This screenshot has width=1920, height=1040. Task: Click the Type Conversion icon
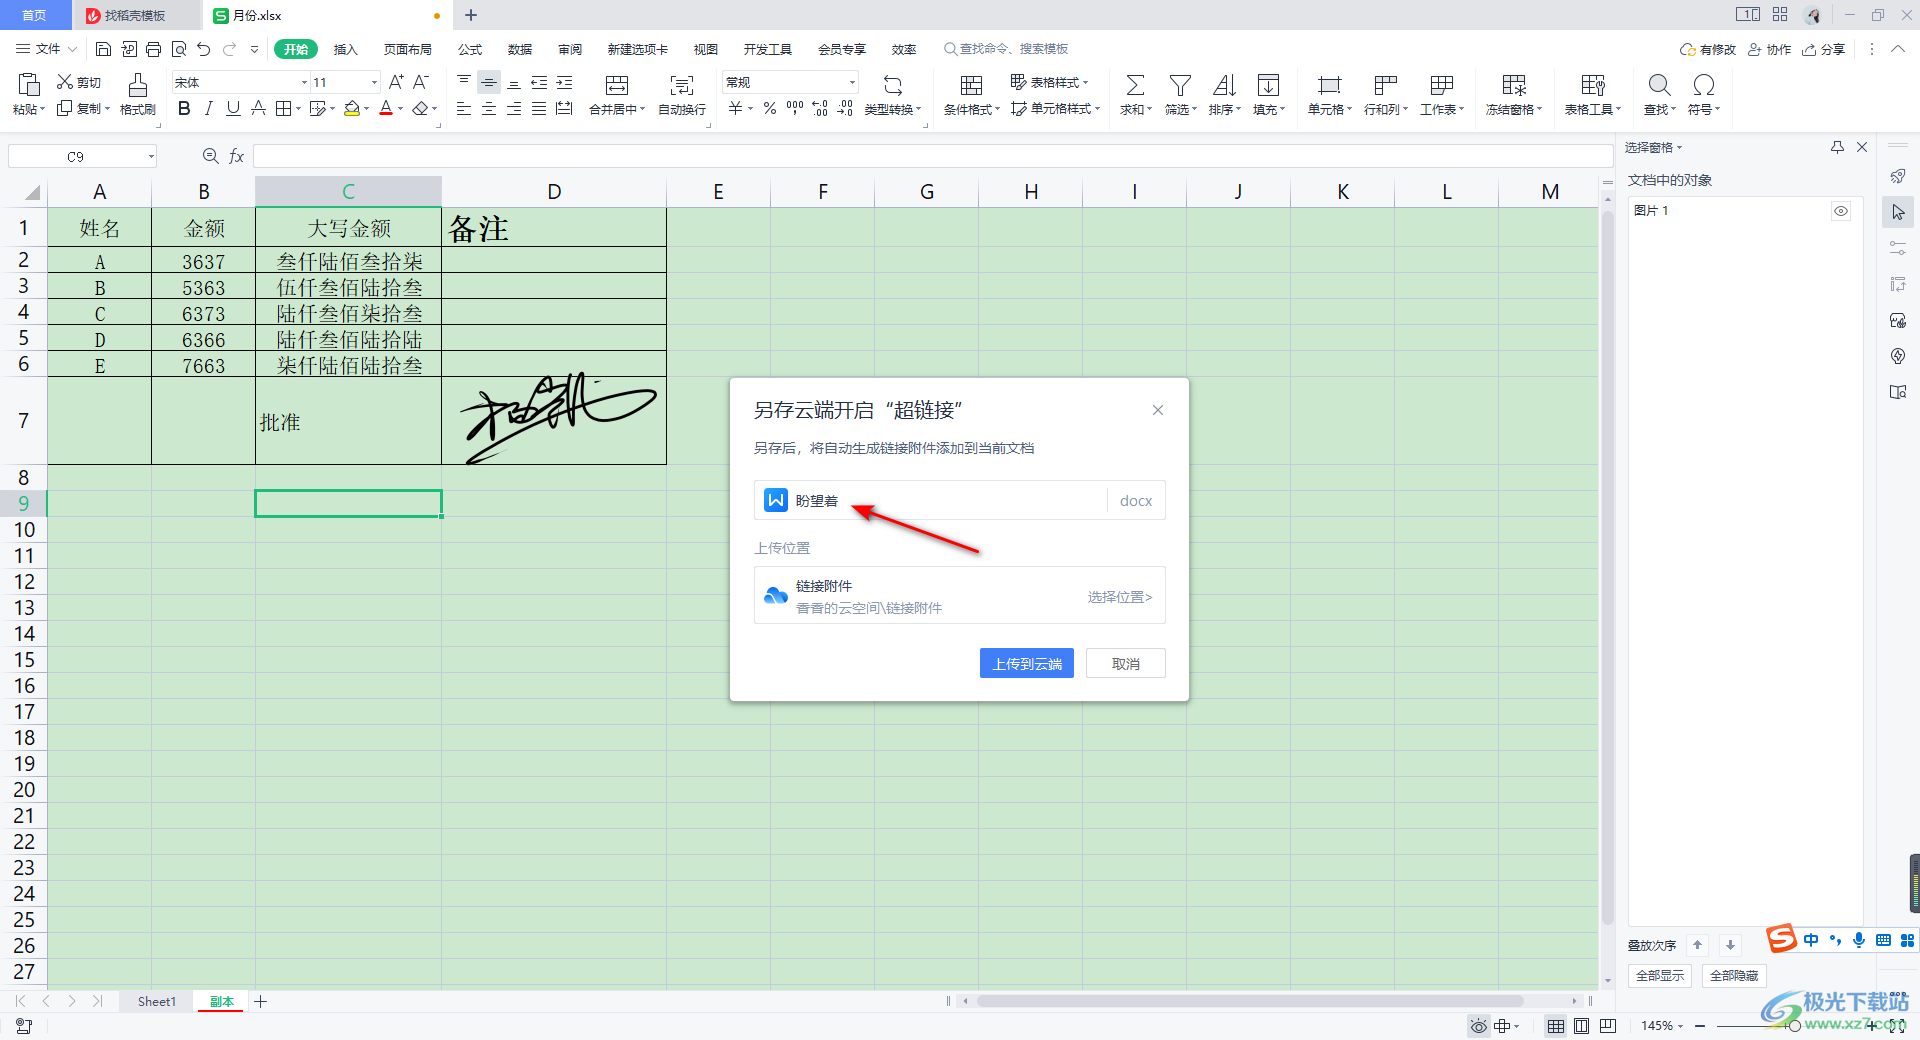893,85
